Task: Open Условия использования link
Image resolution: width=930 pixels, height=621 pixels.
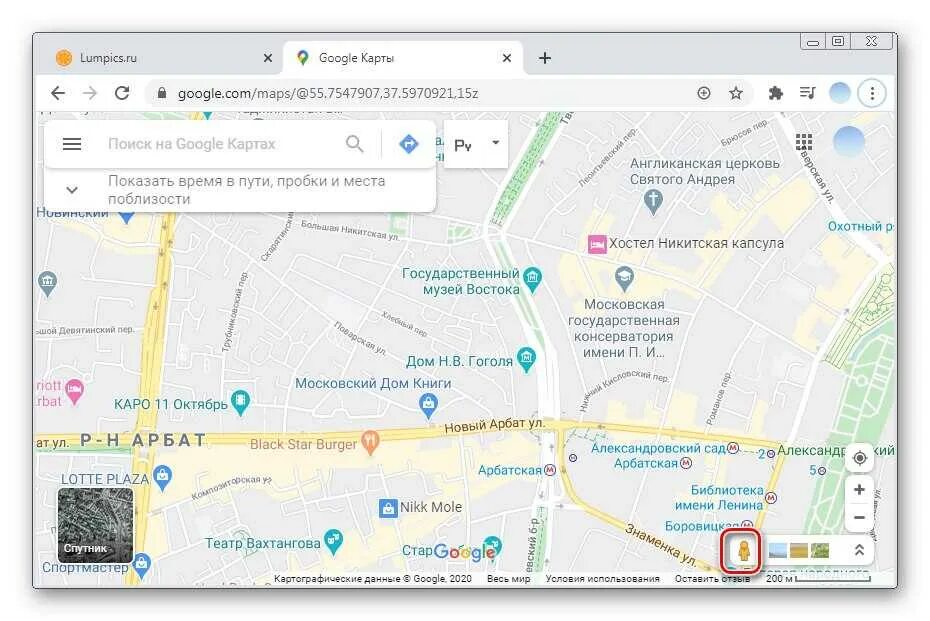Action: (x=602, y=578)
